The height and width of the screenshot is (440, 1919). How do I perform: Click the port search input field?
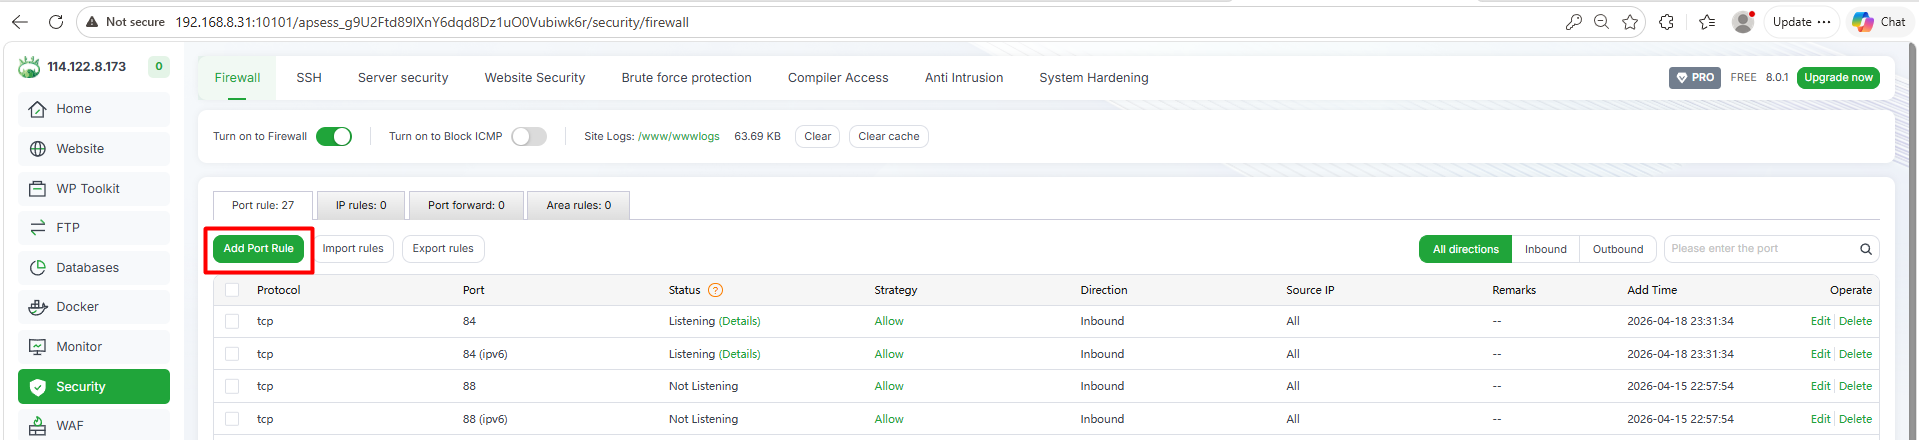click(1760, 249)
